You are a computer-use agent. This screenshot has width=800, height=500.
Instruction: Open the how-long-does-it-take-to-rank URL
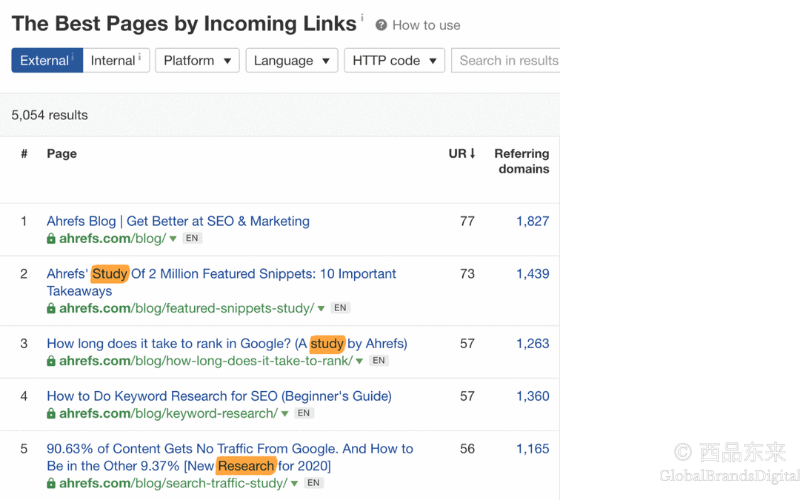(x=206, y=361)
